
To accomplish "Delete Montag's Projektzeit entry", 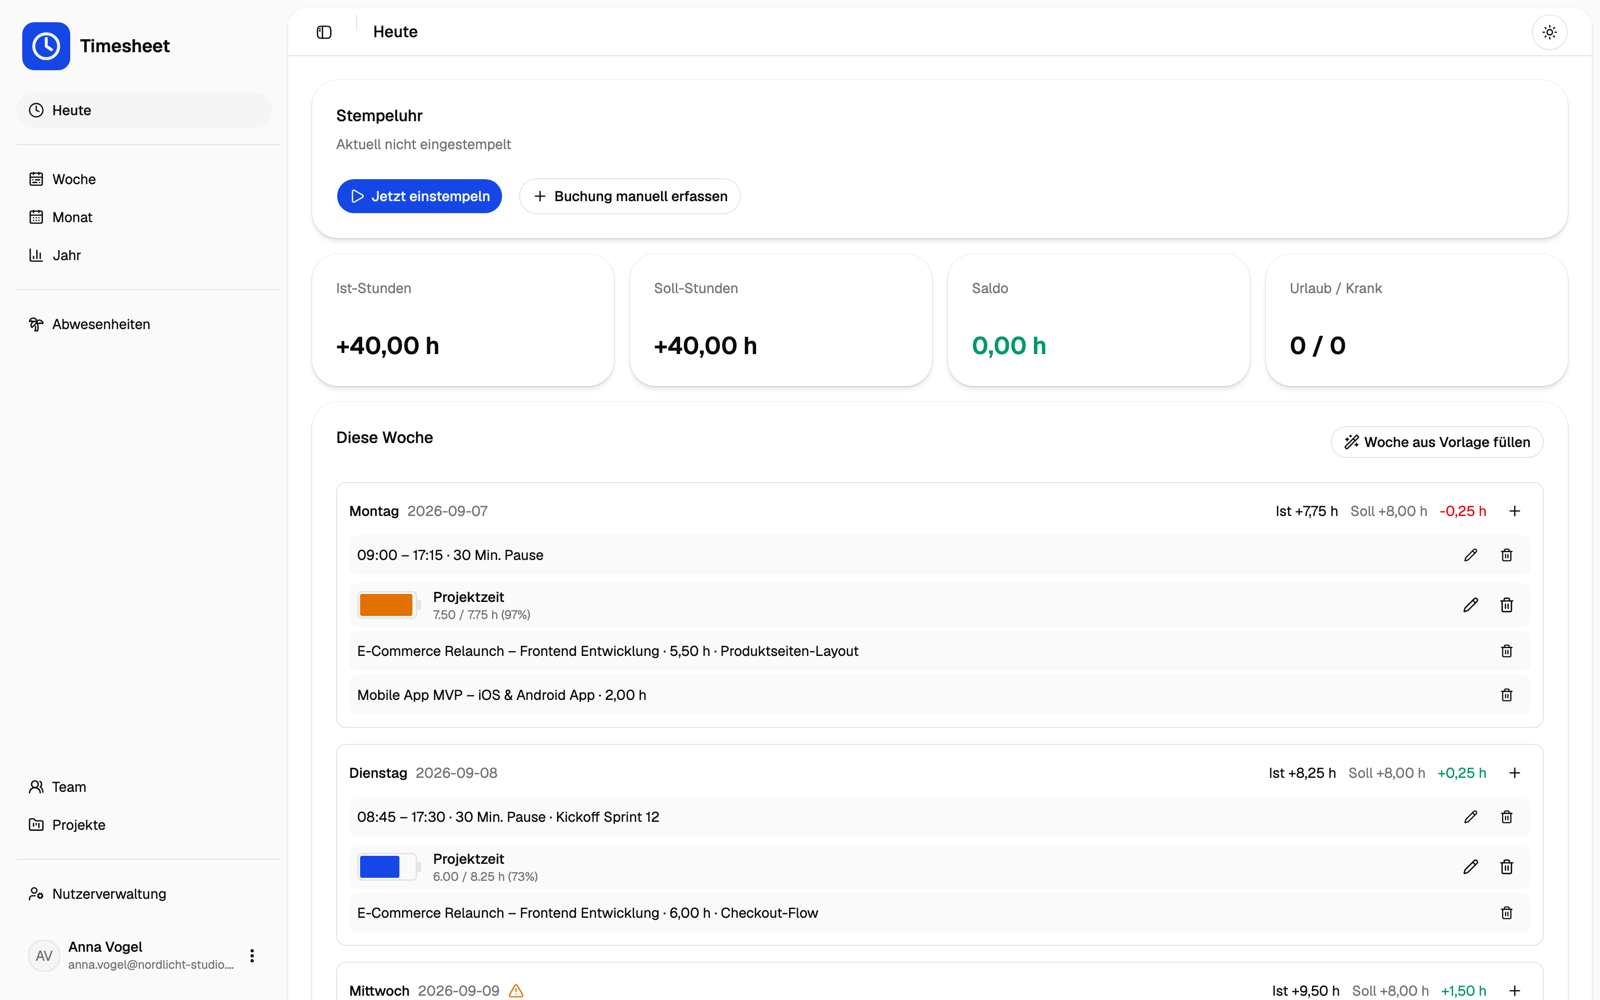I will 1507,605.
